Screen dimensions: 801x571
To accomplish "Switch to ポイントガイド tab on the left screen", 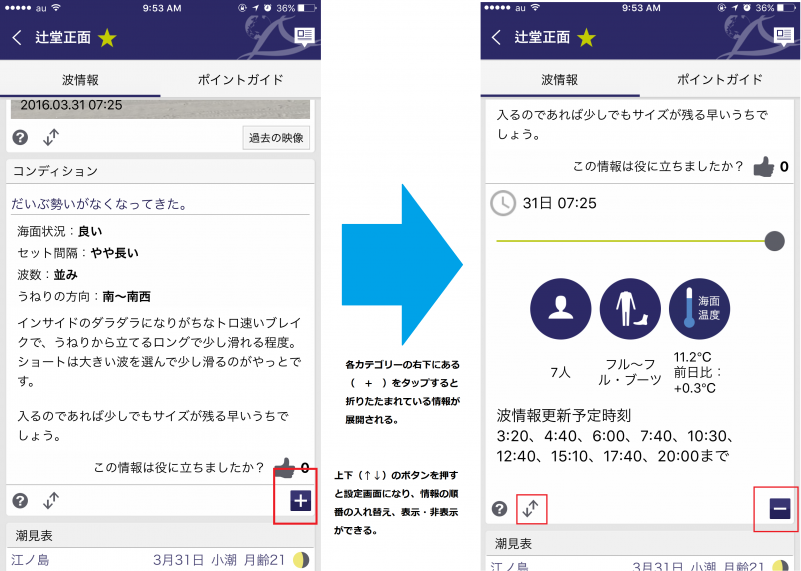I will 240,80.
